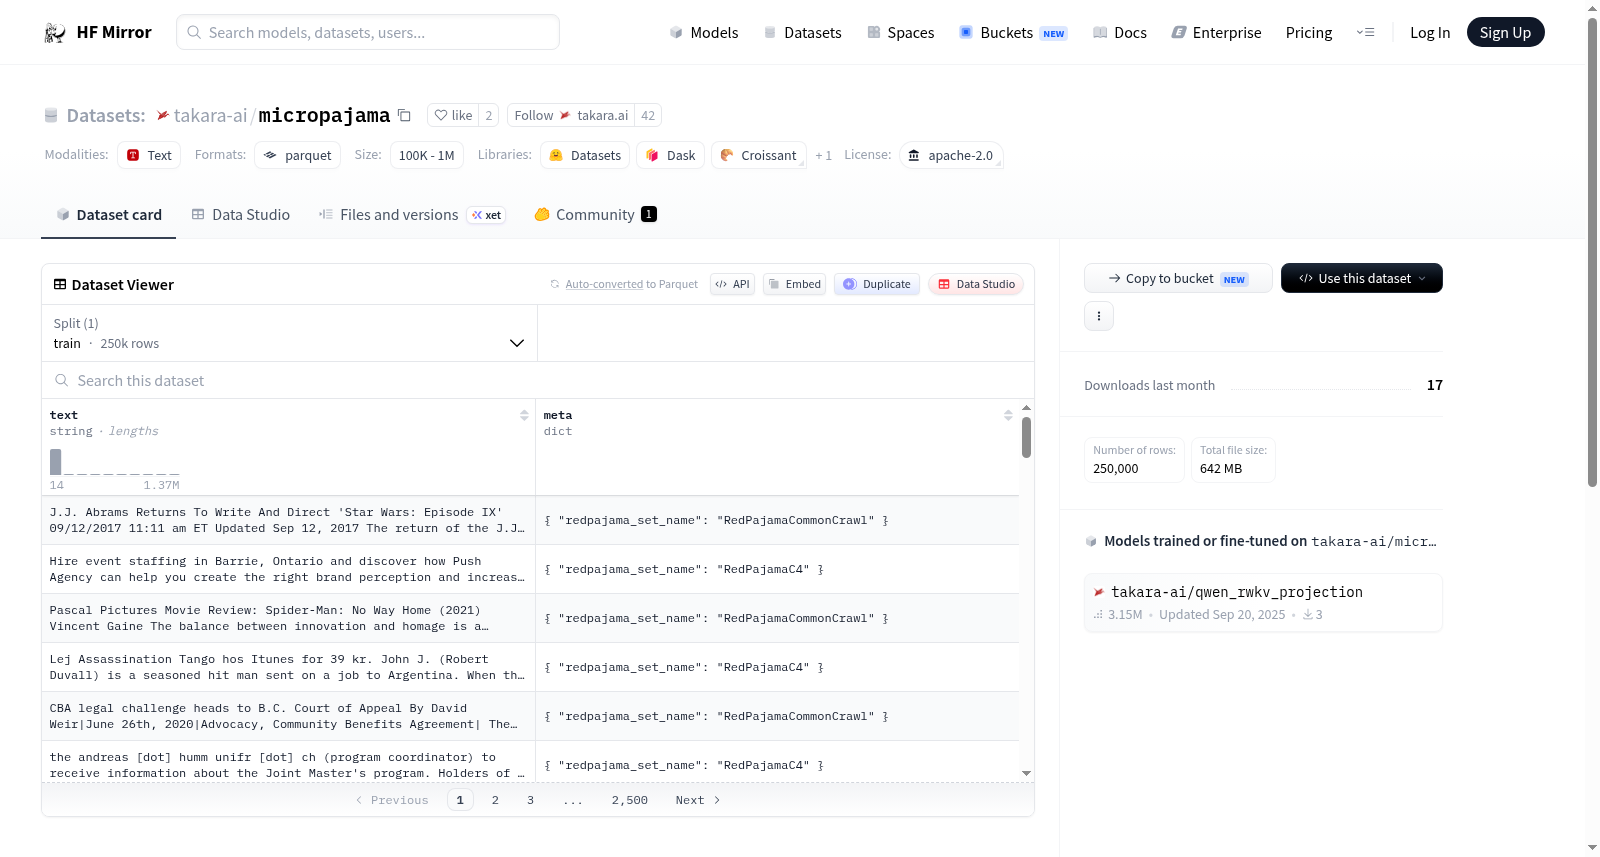Open the Spaces nav item
This screenshot has height=857, width=1600.
(900, 33)
